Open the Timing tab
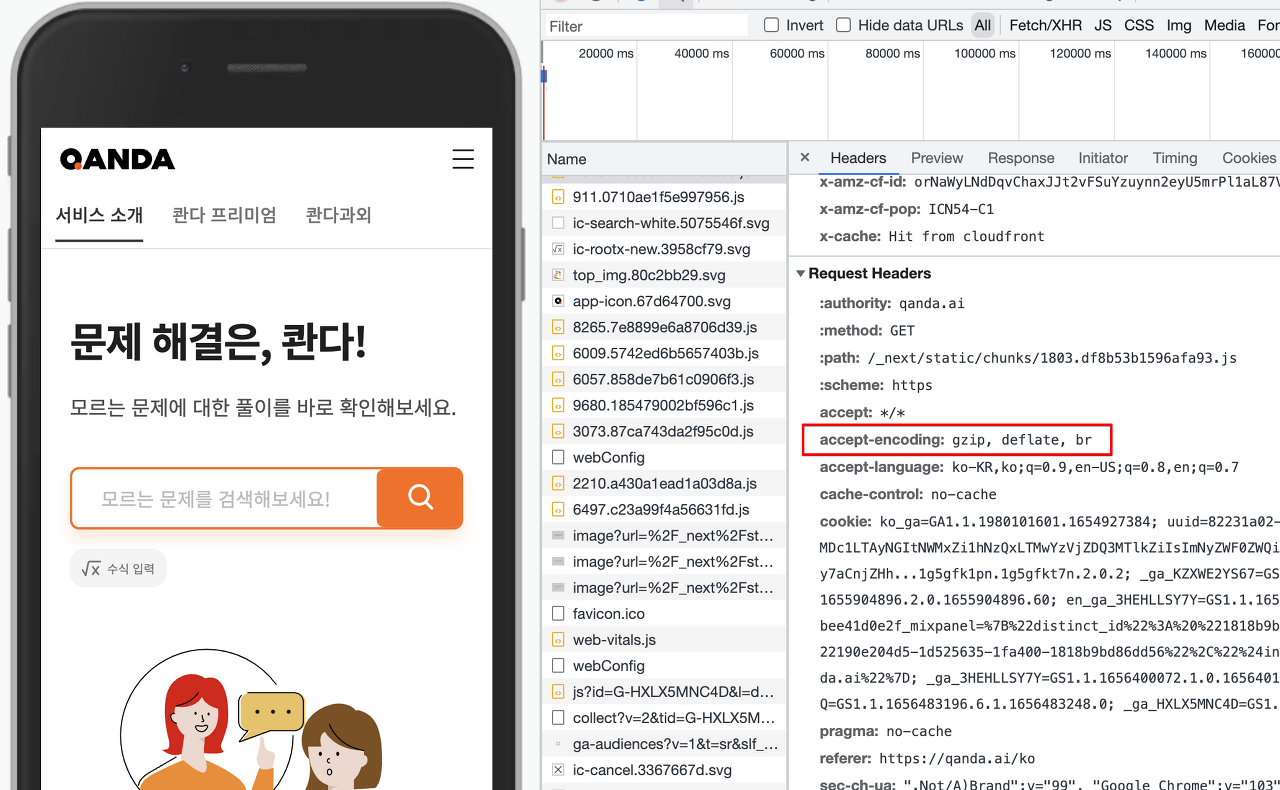The height and width of the screenshot is (790, 1280). [1175, 158]
